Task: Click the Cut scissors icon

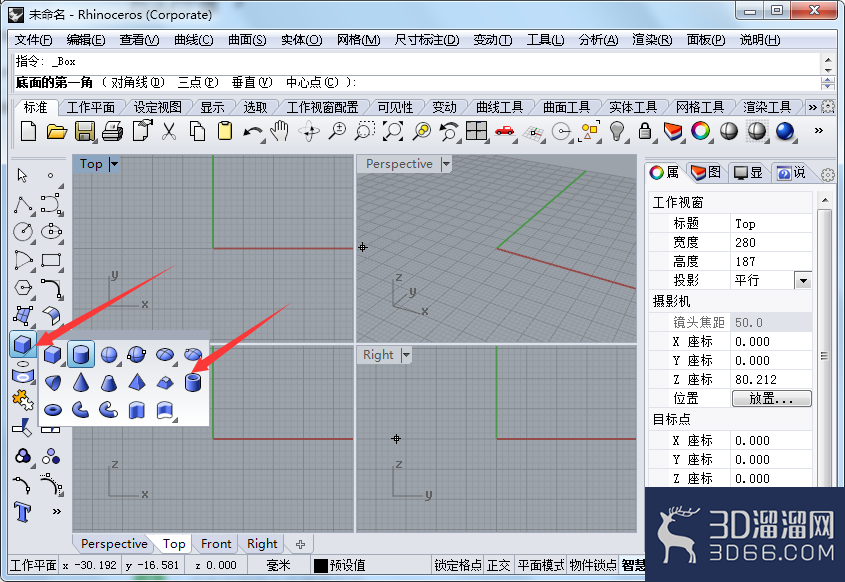Action: tap(169, 131)
